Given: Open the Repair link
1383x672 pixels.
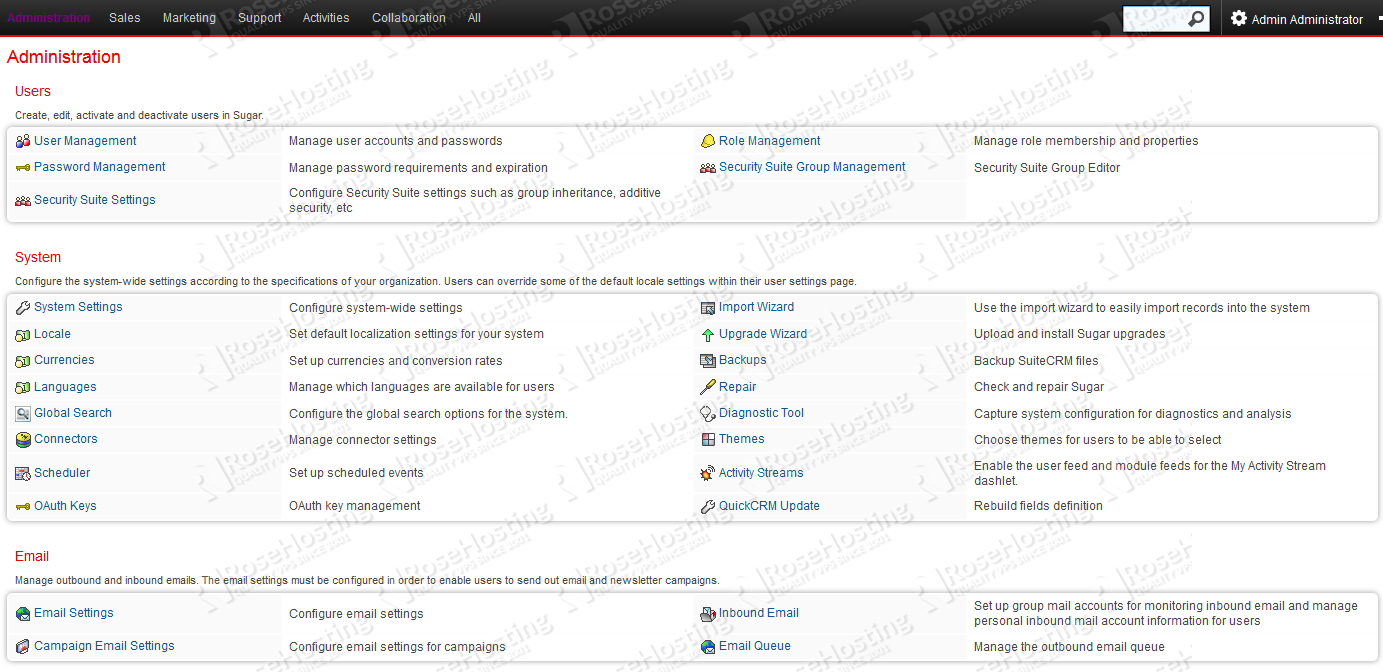Looking at the screenshot, I should click(738, 387).
